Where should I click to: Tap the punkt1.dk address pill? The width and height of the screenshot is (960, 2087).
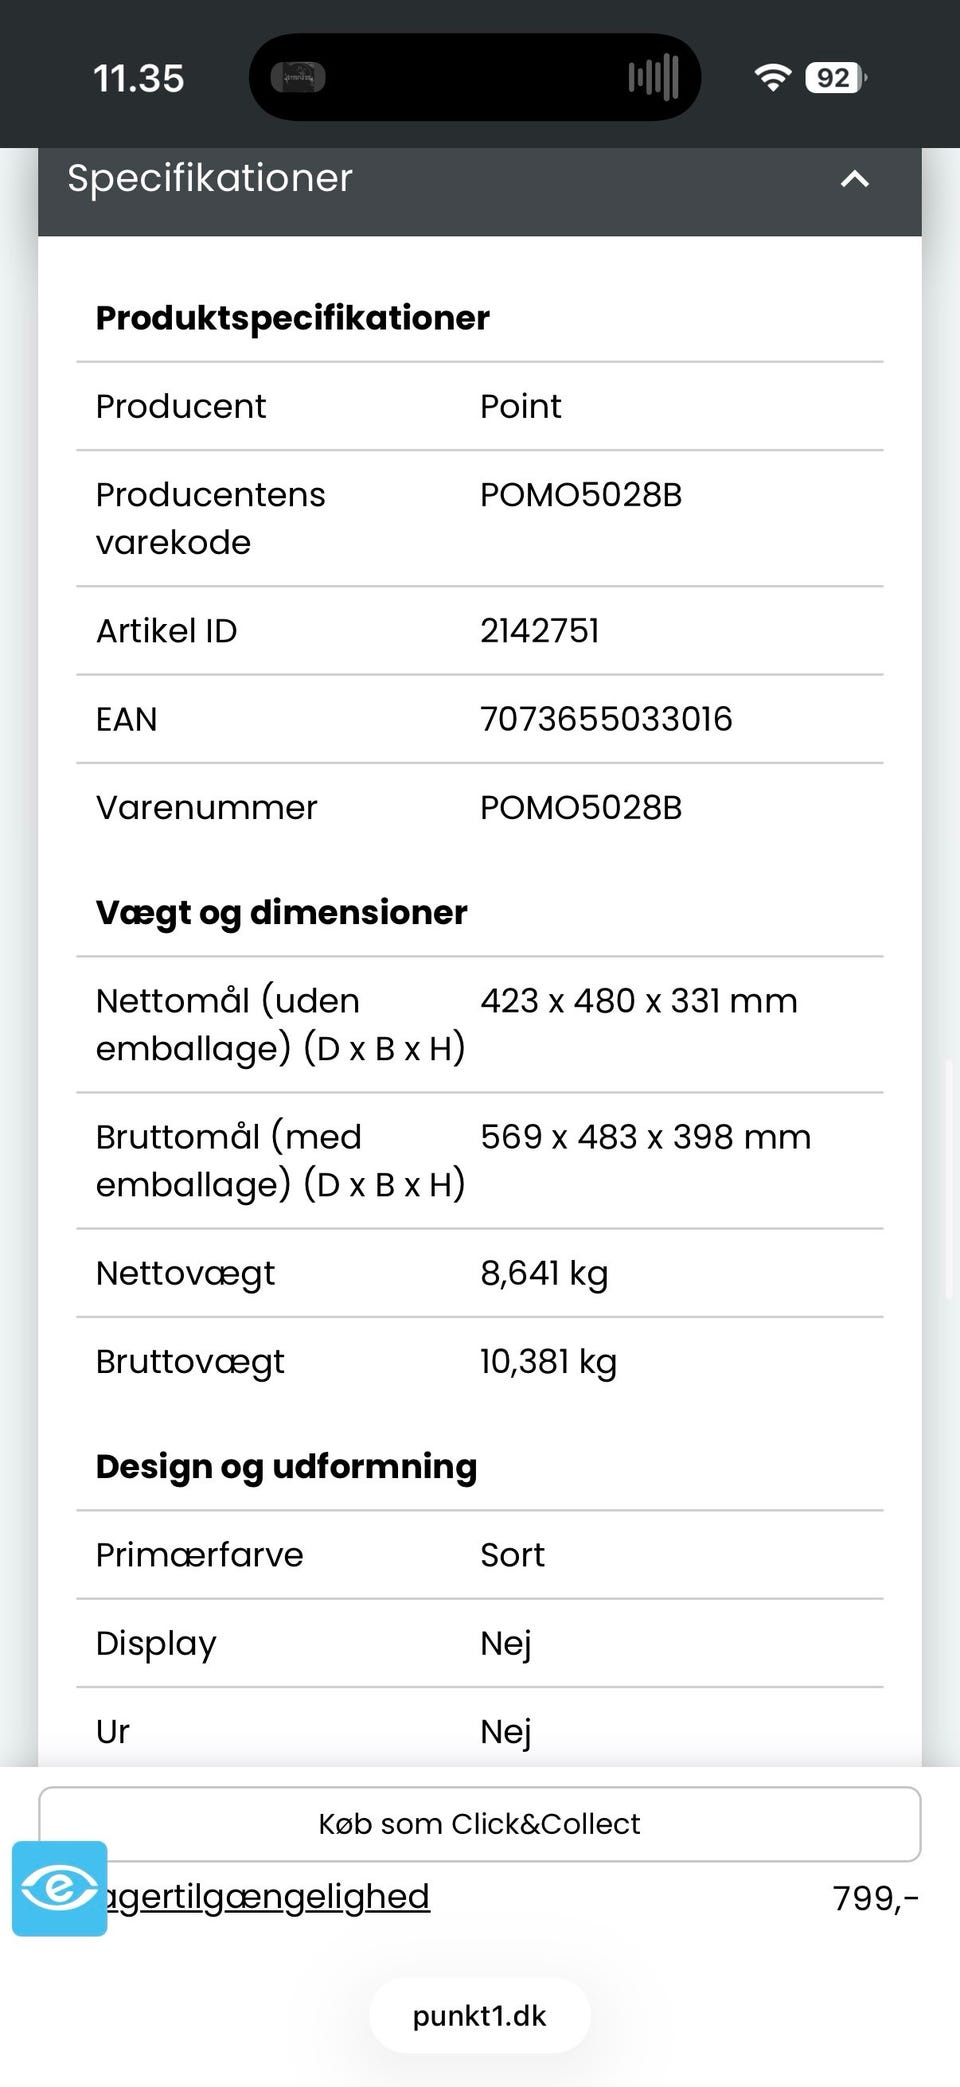tap(480, 2015)
